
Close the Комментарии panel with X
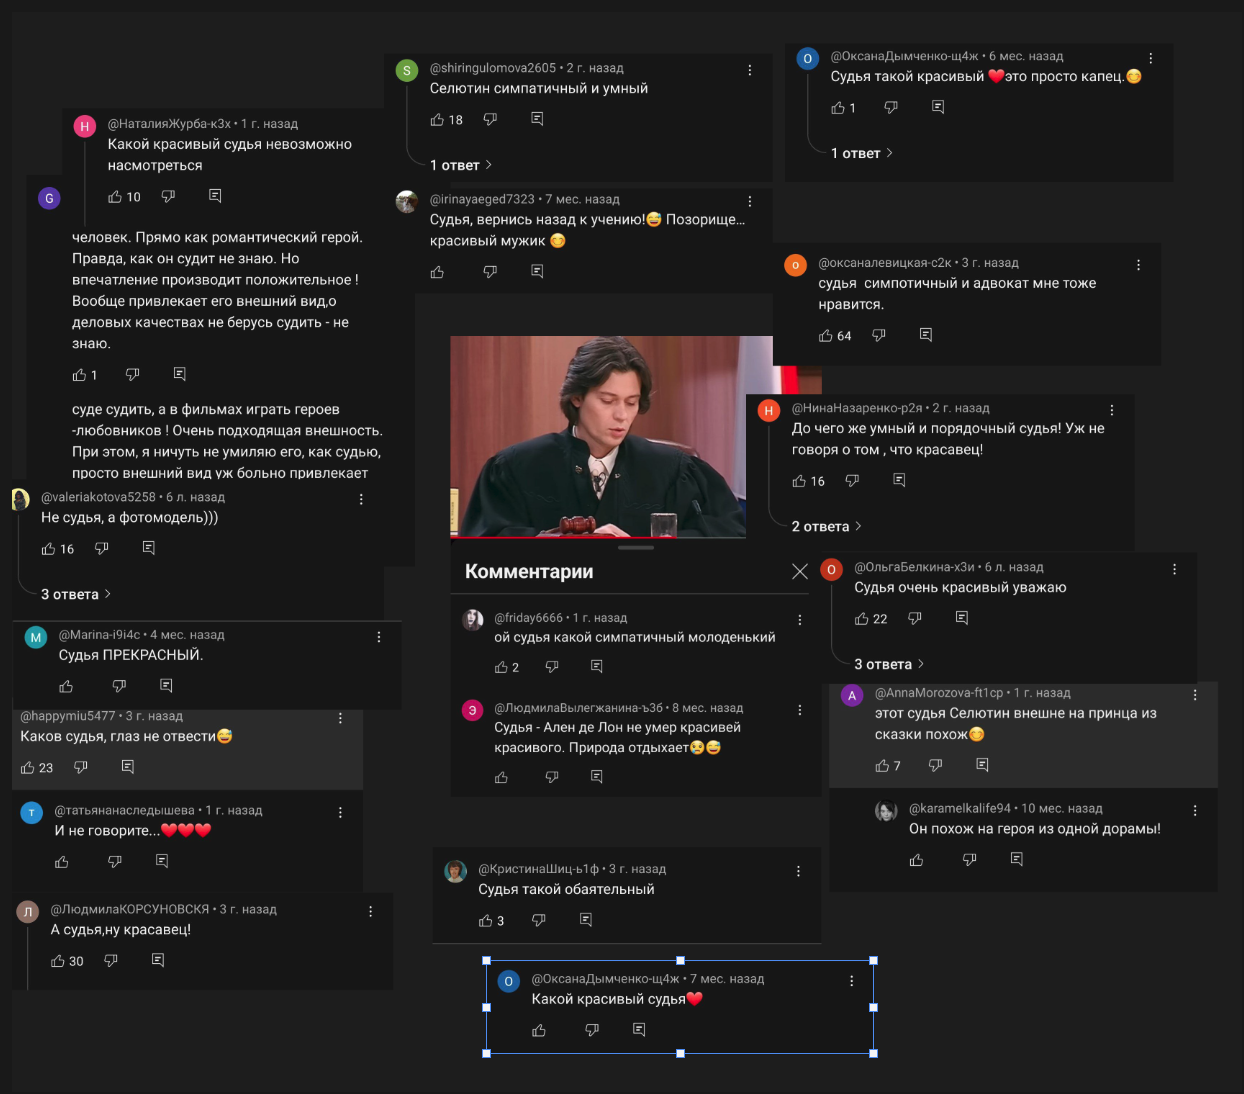(800, 571)
